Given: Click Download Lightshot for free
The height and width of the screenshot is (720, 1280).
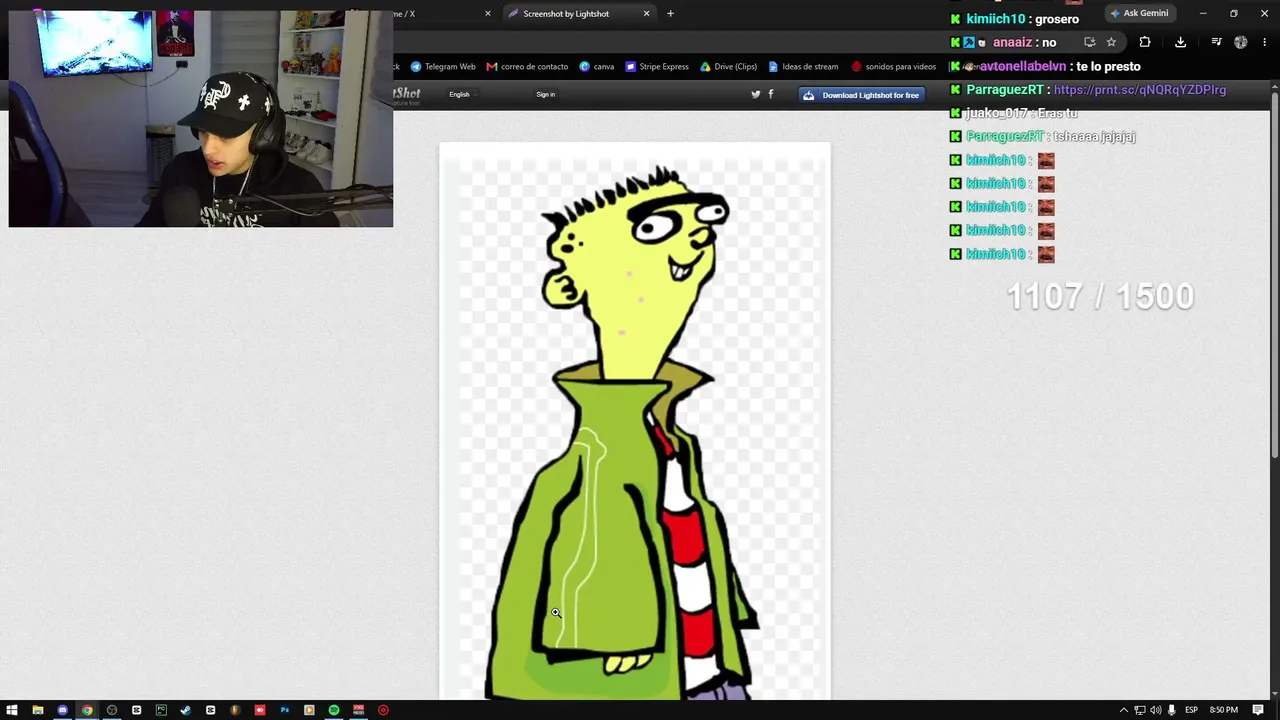Looking at the screenshot, I should 861,95.
